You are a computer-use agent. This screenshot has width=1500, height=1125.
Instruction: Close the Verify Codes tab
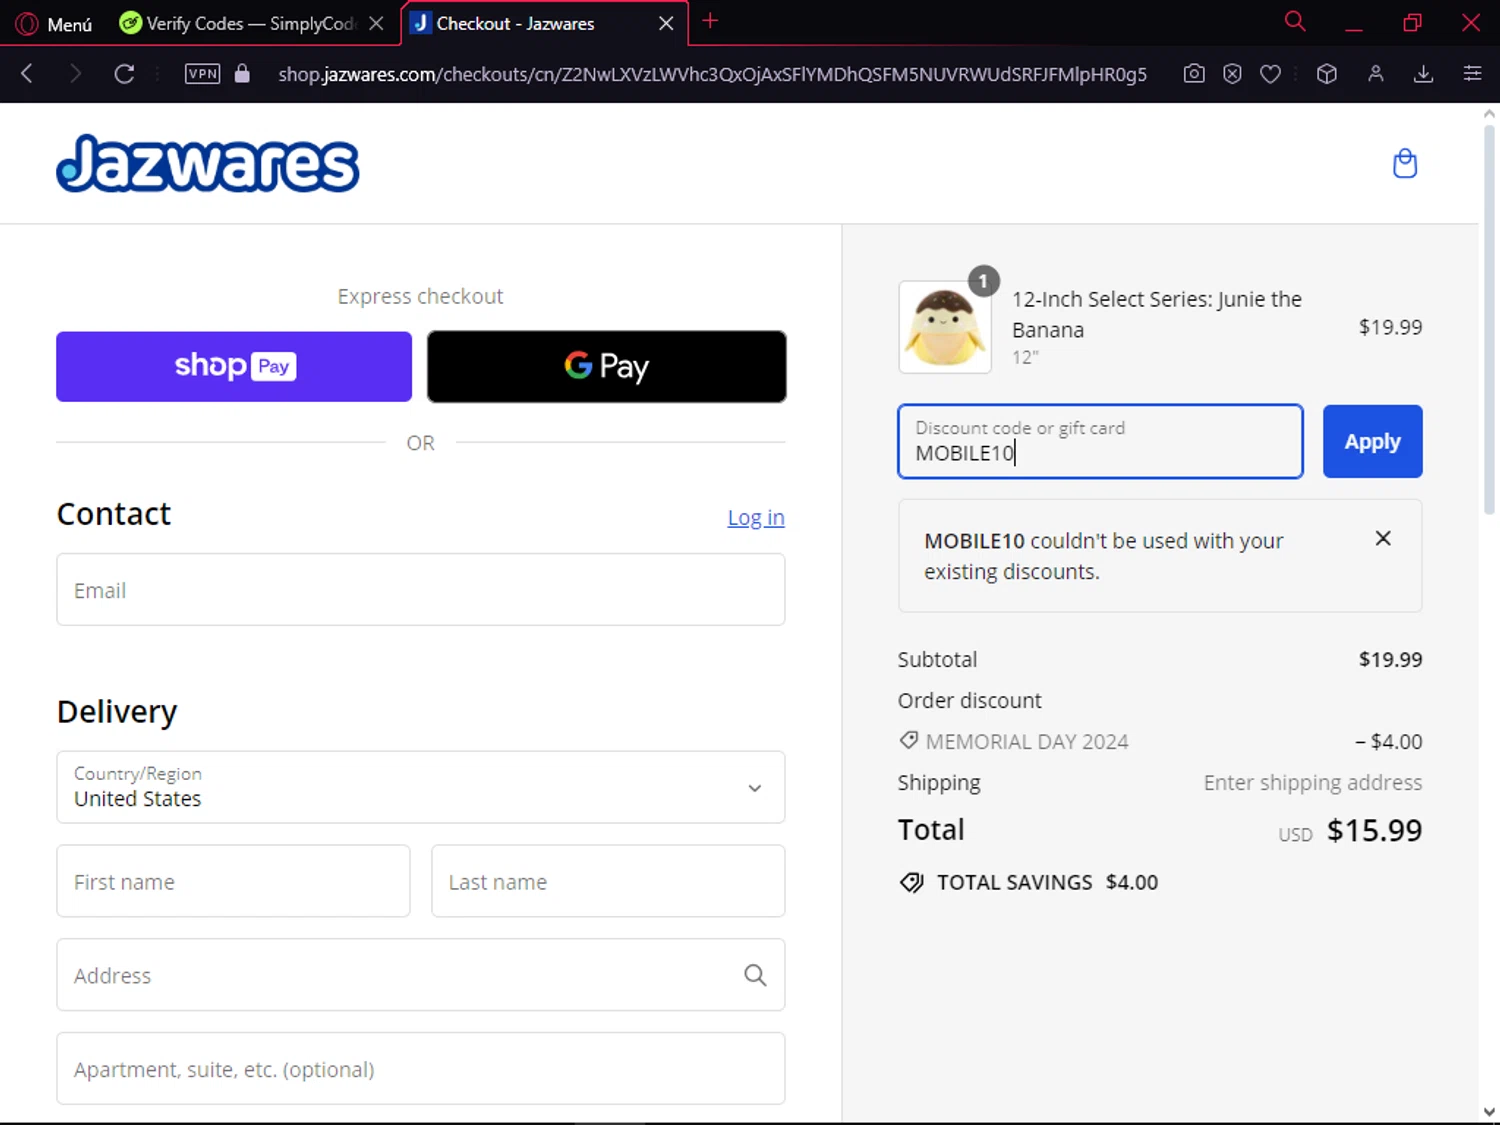pyautogui.click(x=376, y=23)
